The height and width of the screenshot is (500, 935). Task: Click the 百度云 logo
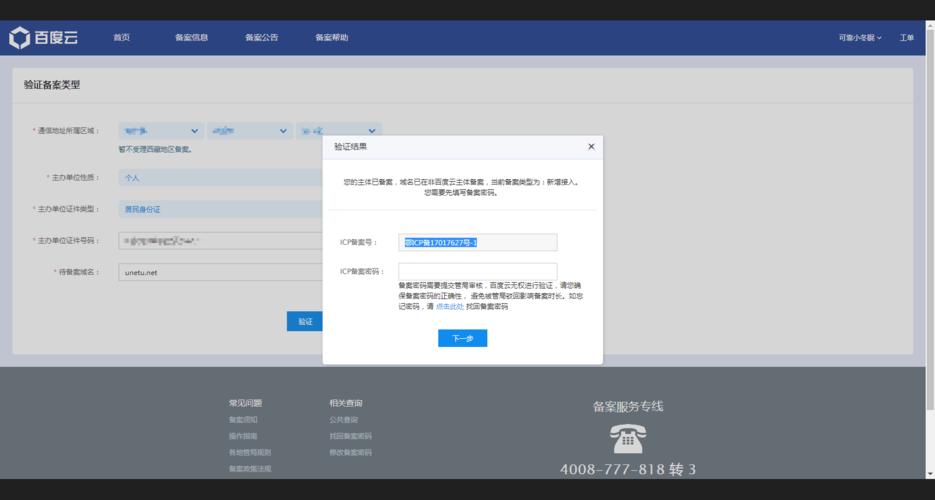(x=44, y=38)
